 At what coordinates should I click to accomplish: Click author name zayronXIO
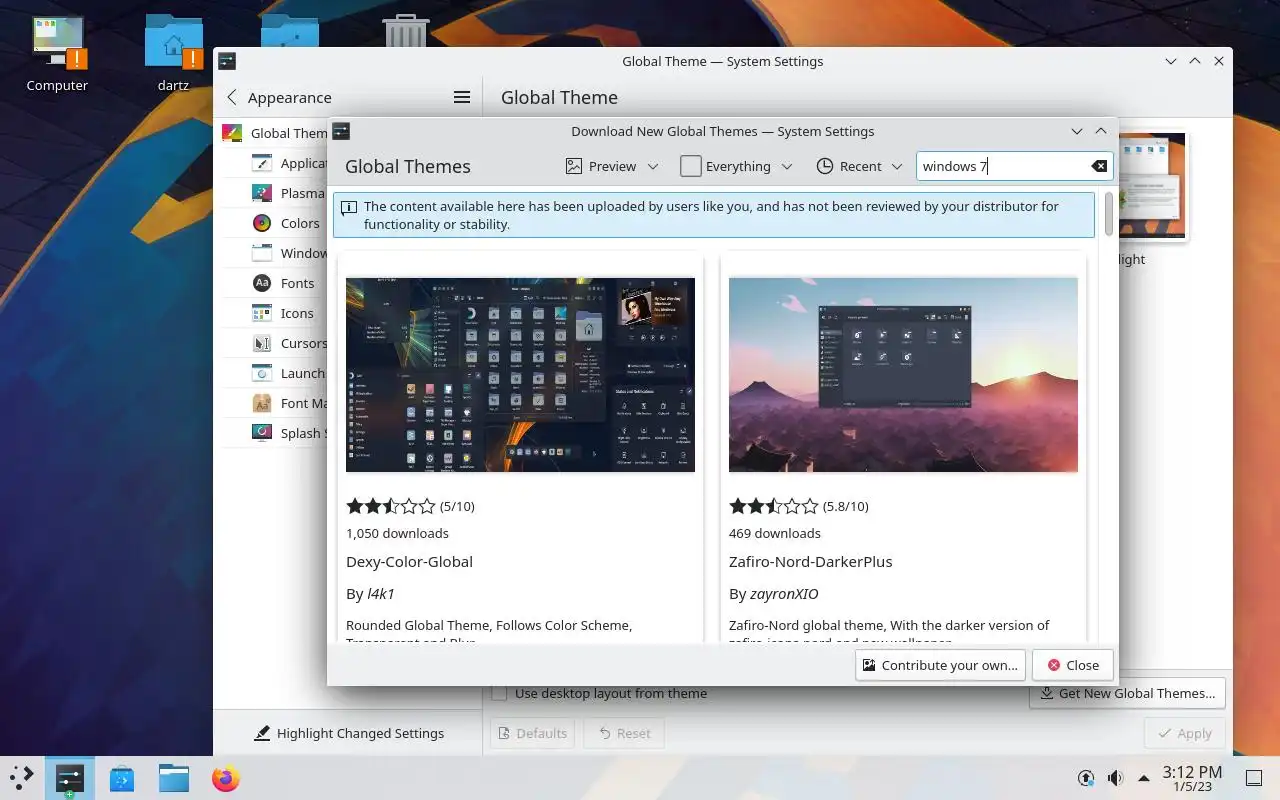[784, 593]
